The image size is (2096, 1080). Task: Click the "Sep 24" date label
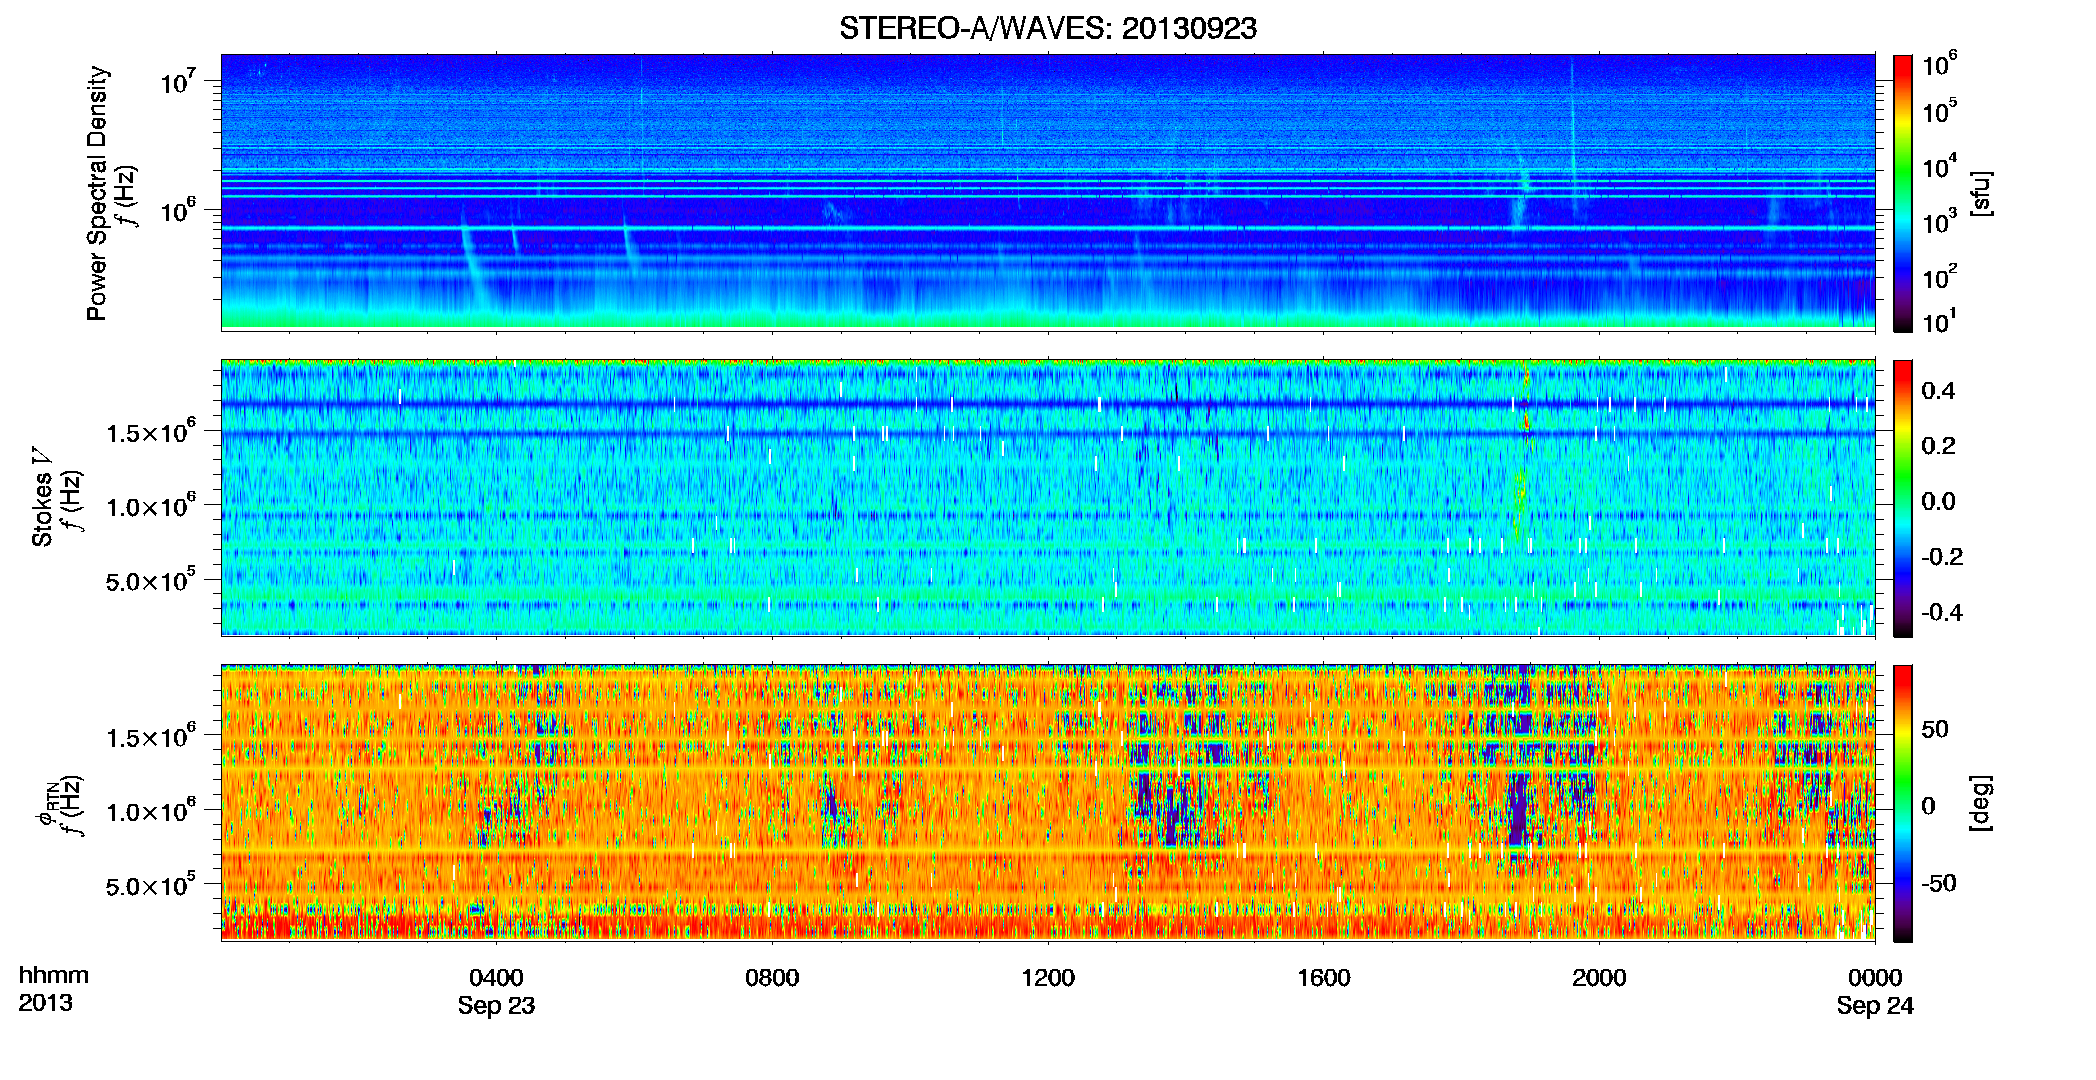[1875, 1006]
